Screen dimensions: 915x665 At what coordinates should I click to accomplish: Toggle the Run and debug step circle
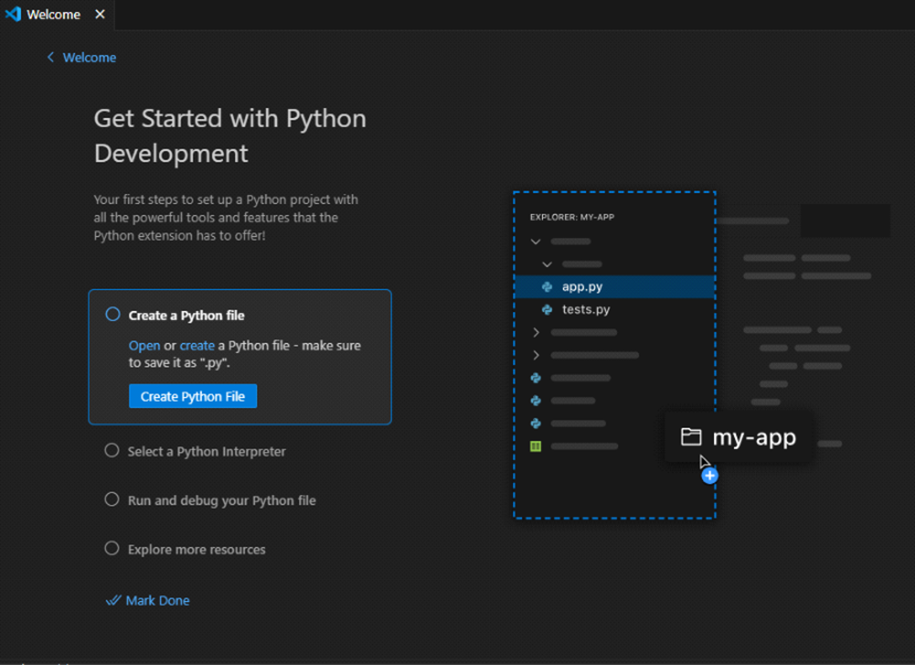click(x=112, y=500)
